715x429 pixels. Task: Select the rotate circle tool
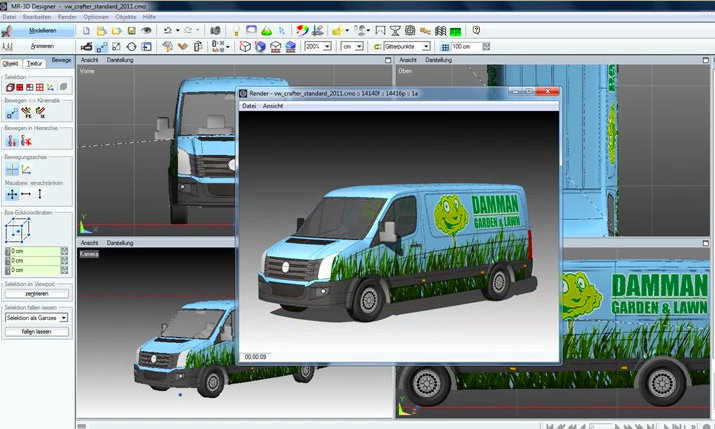pos(131,47)
